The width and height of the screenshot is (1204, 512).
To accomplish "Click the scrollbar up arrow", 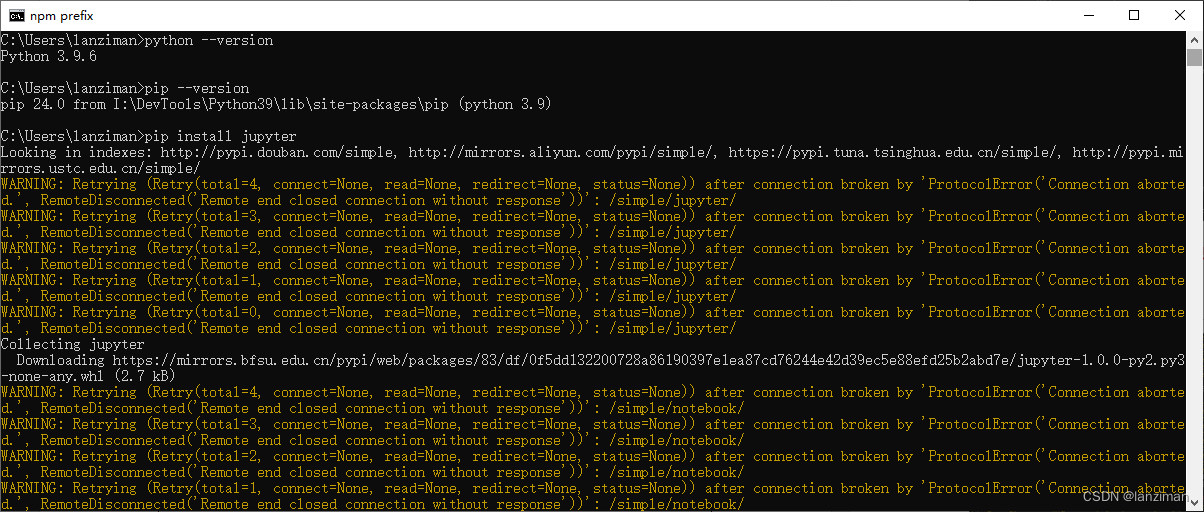I will click(x=1194, y=39).
